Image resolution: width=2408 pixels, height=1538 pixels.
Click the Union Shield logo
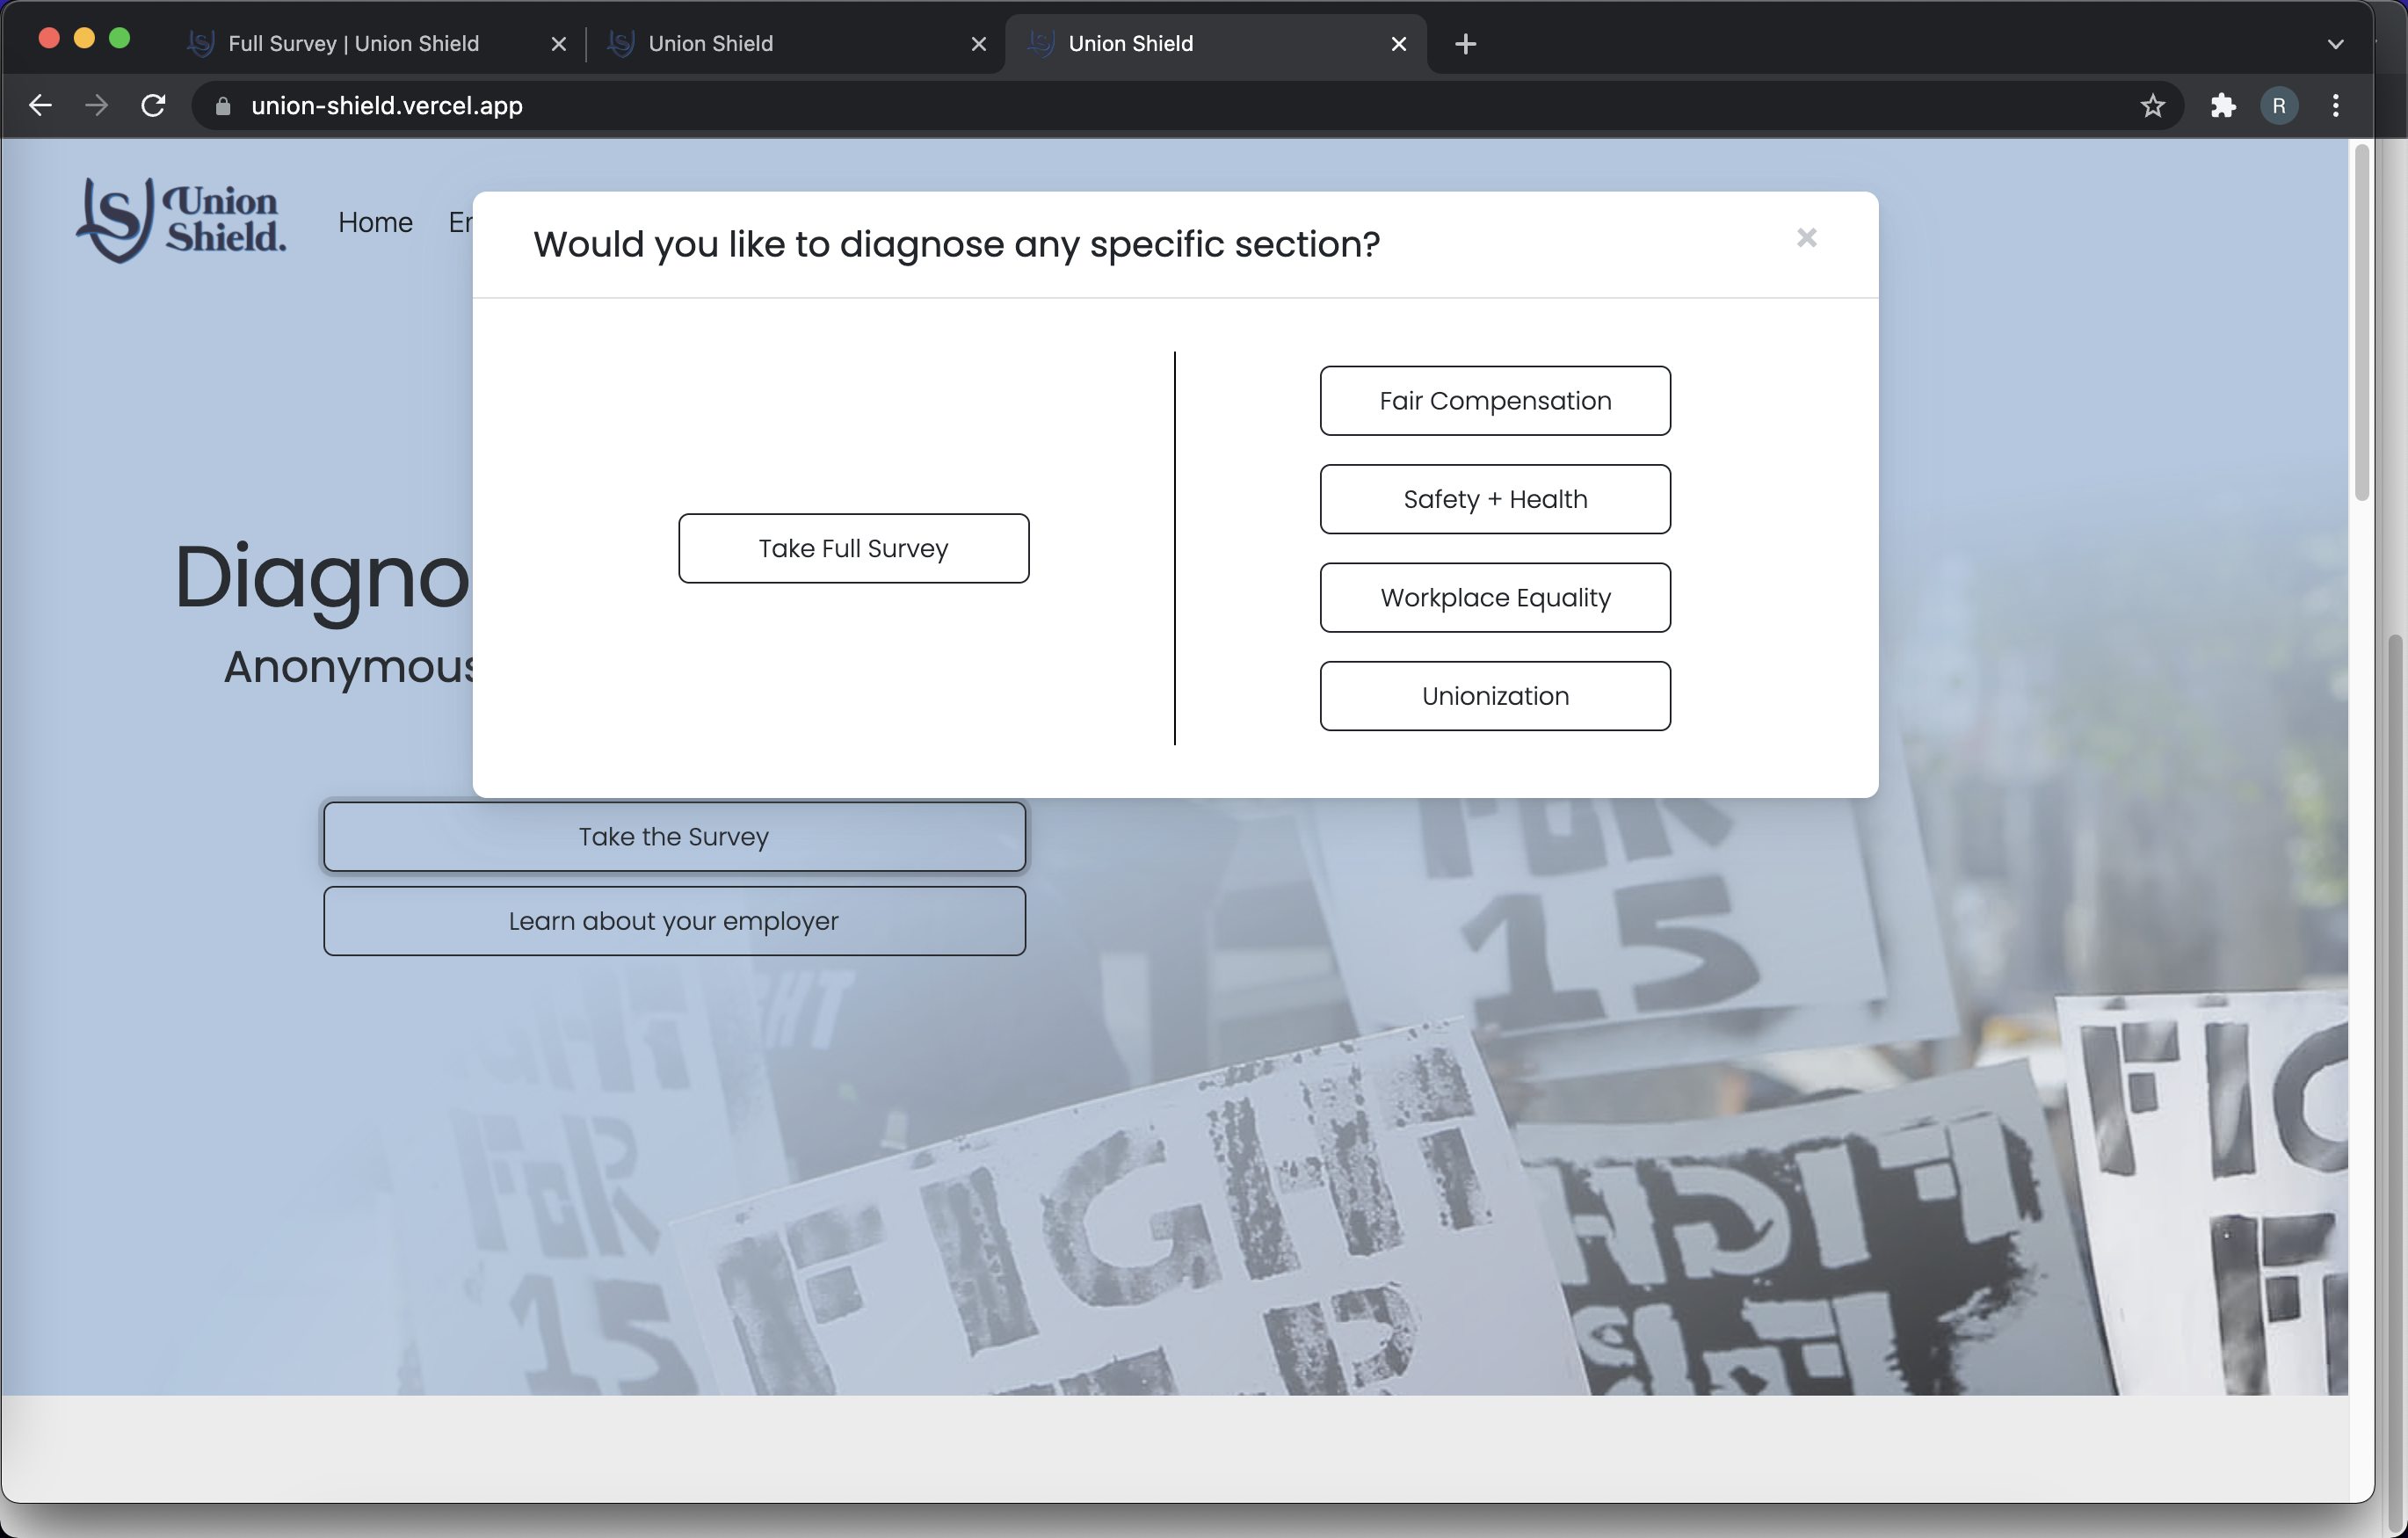(181, 220)
